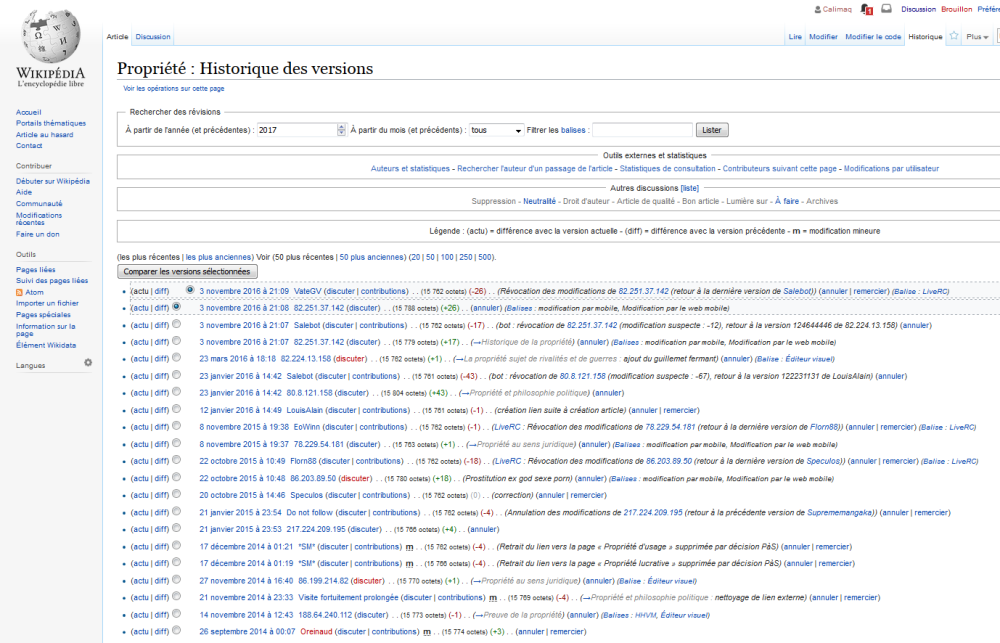Open Modifications par utilisateur link
Image resolution: width=1000 pixels, height=643 pixels.
pos(891,169)
